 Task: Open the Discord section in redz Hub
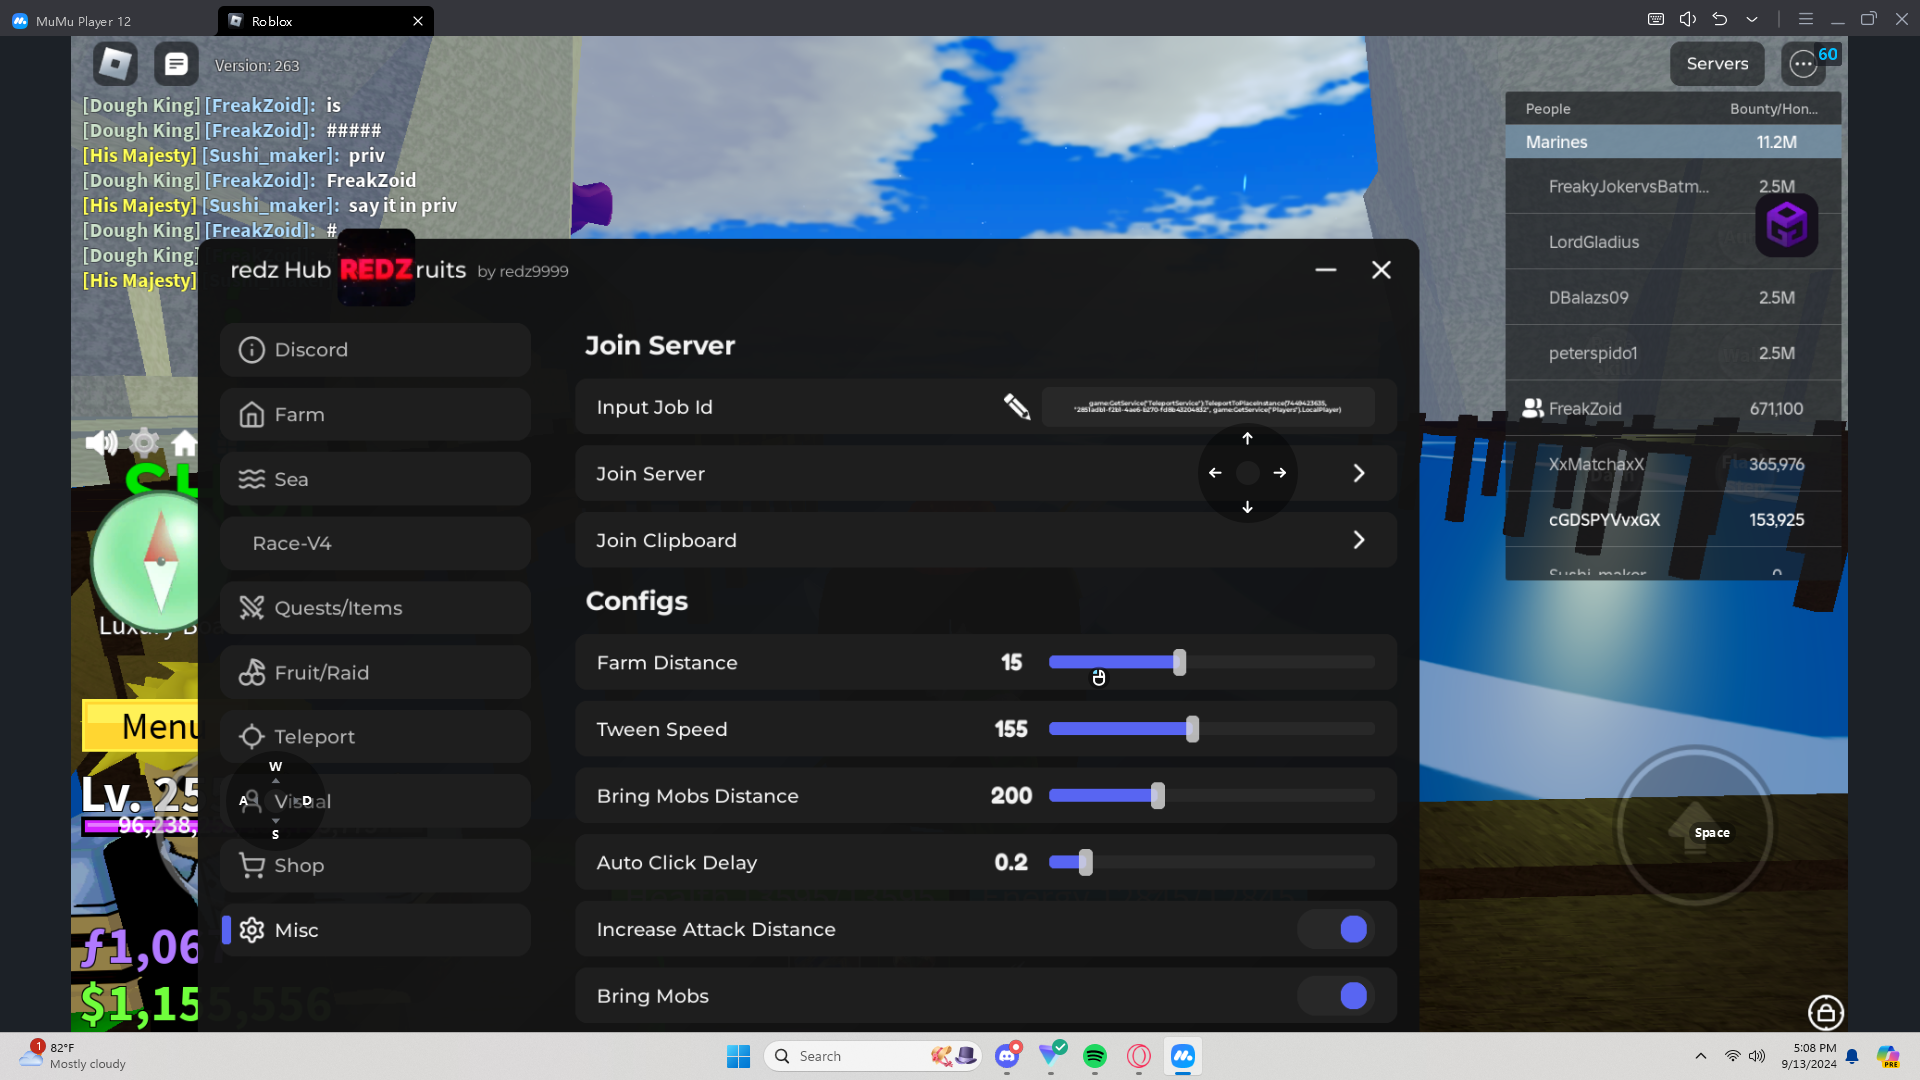[375, 350]
